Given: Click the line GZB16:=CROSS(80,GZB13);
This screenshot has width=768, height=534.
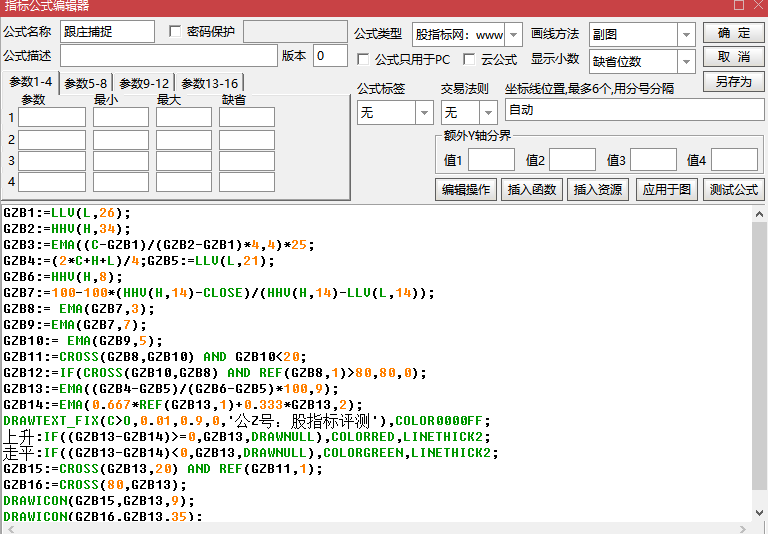Looking at the screenshot, I should [x=95, y=485].
